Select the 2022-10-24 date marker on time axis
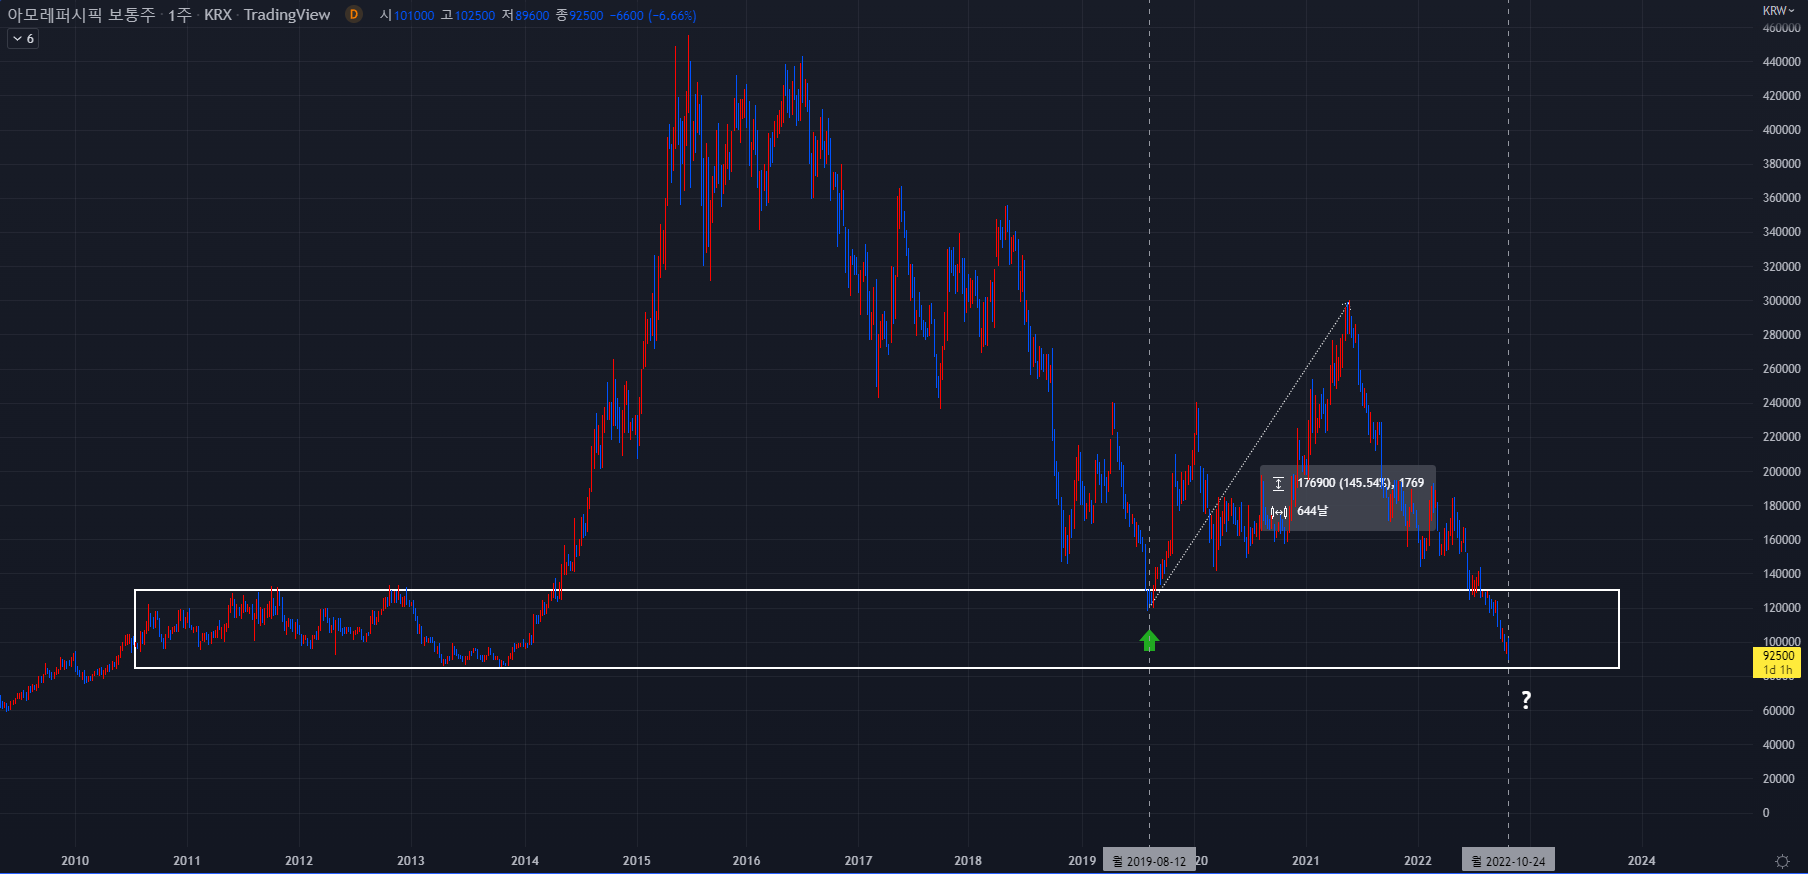Screen dimensions: 1808x874 tap(1508, 861)
